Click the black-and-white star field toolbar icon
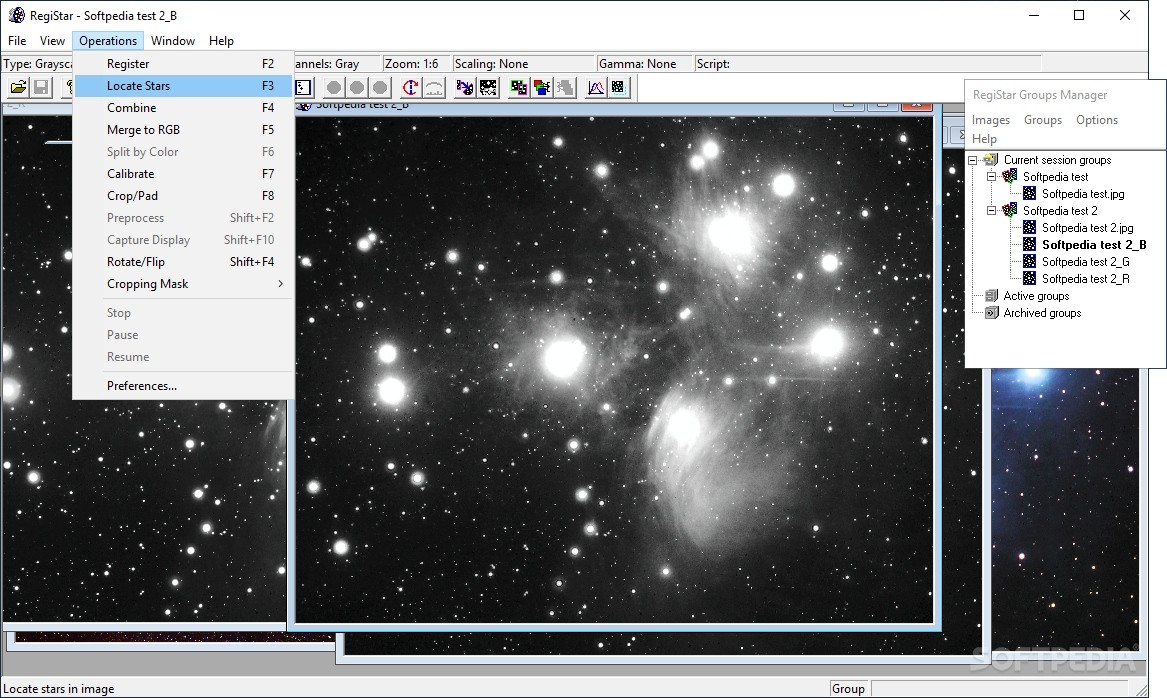1167x698 pixels. (488, 88)
